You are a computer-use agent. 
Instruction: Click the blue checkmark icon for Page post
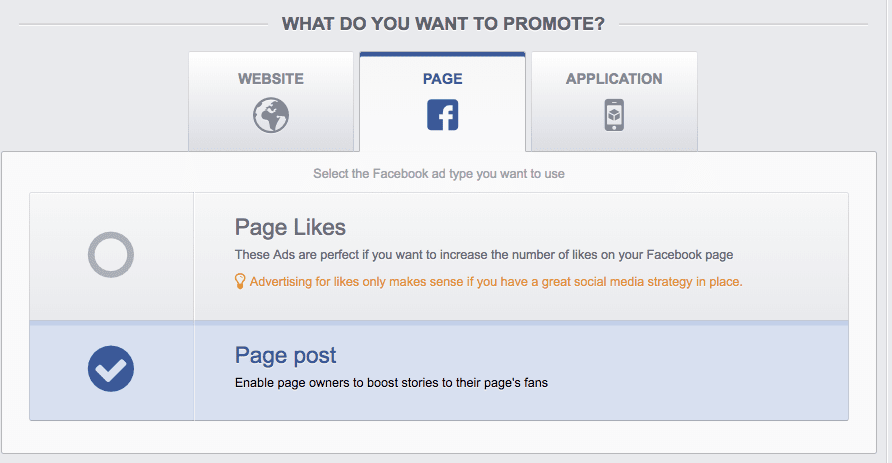click(111, 370)
